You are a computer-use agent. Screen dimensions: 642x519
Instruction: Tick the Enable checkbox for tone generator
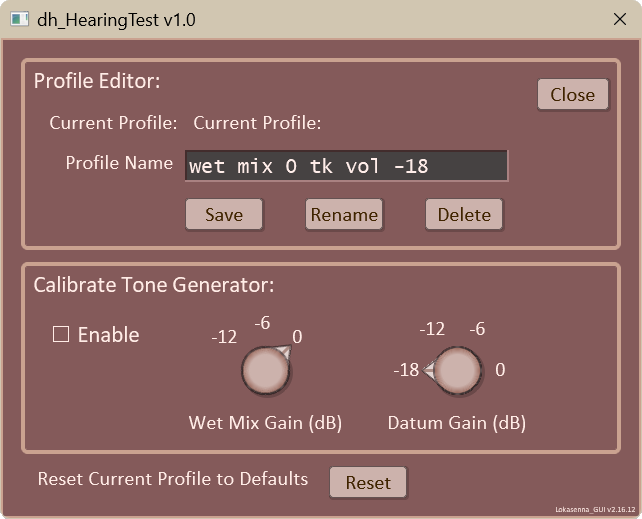(61, 334)
